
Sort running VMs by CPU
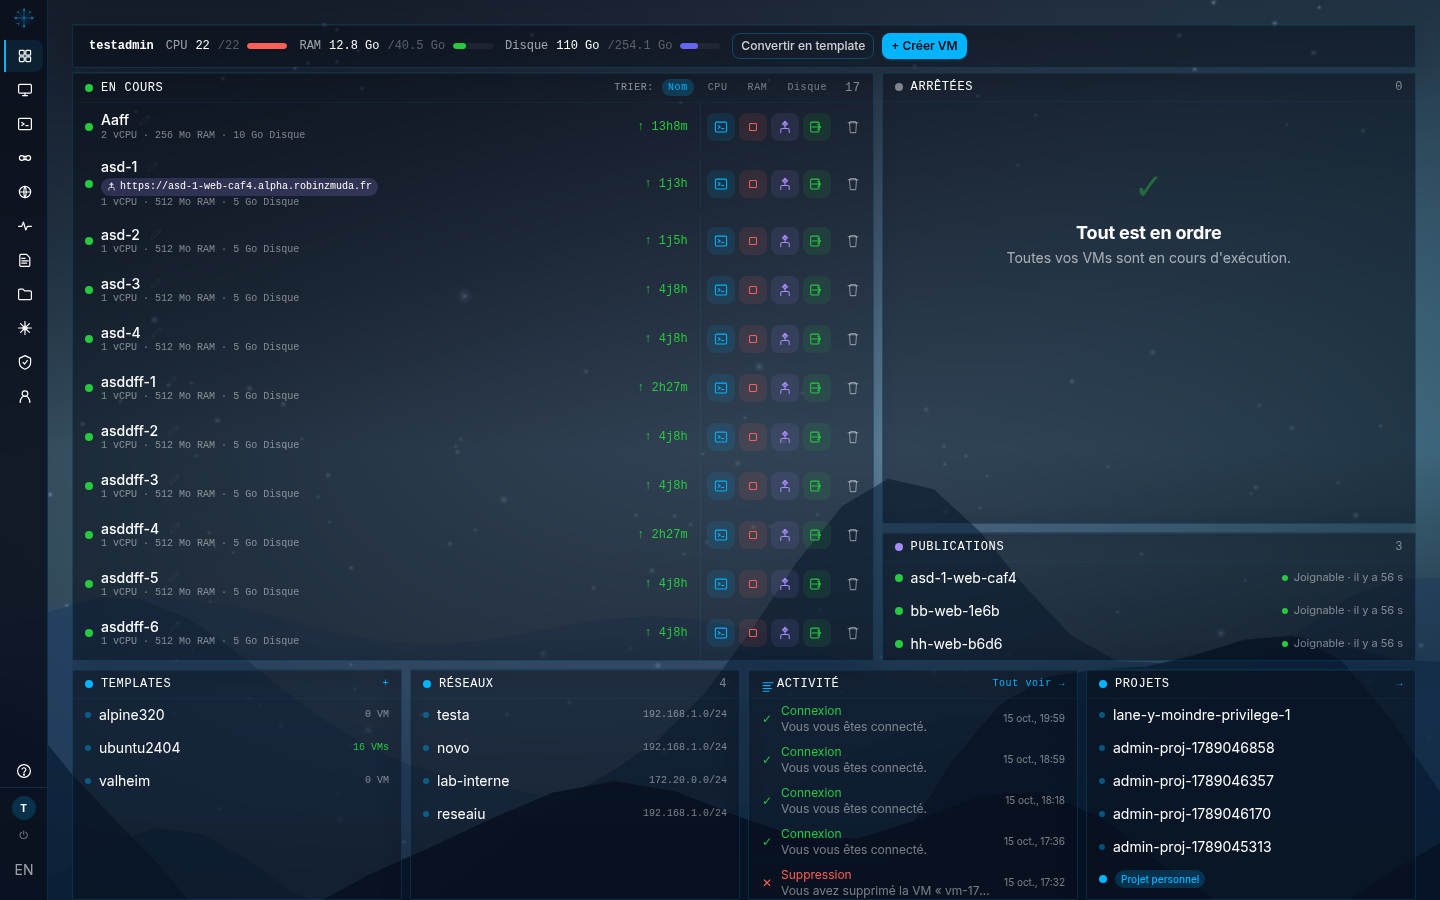click(717, 87)
